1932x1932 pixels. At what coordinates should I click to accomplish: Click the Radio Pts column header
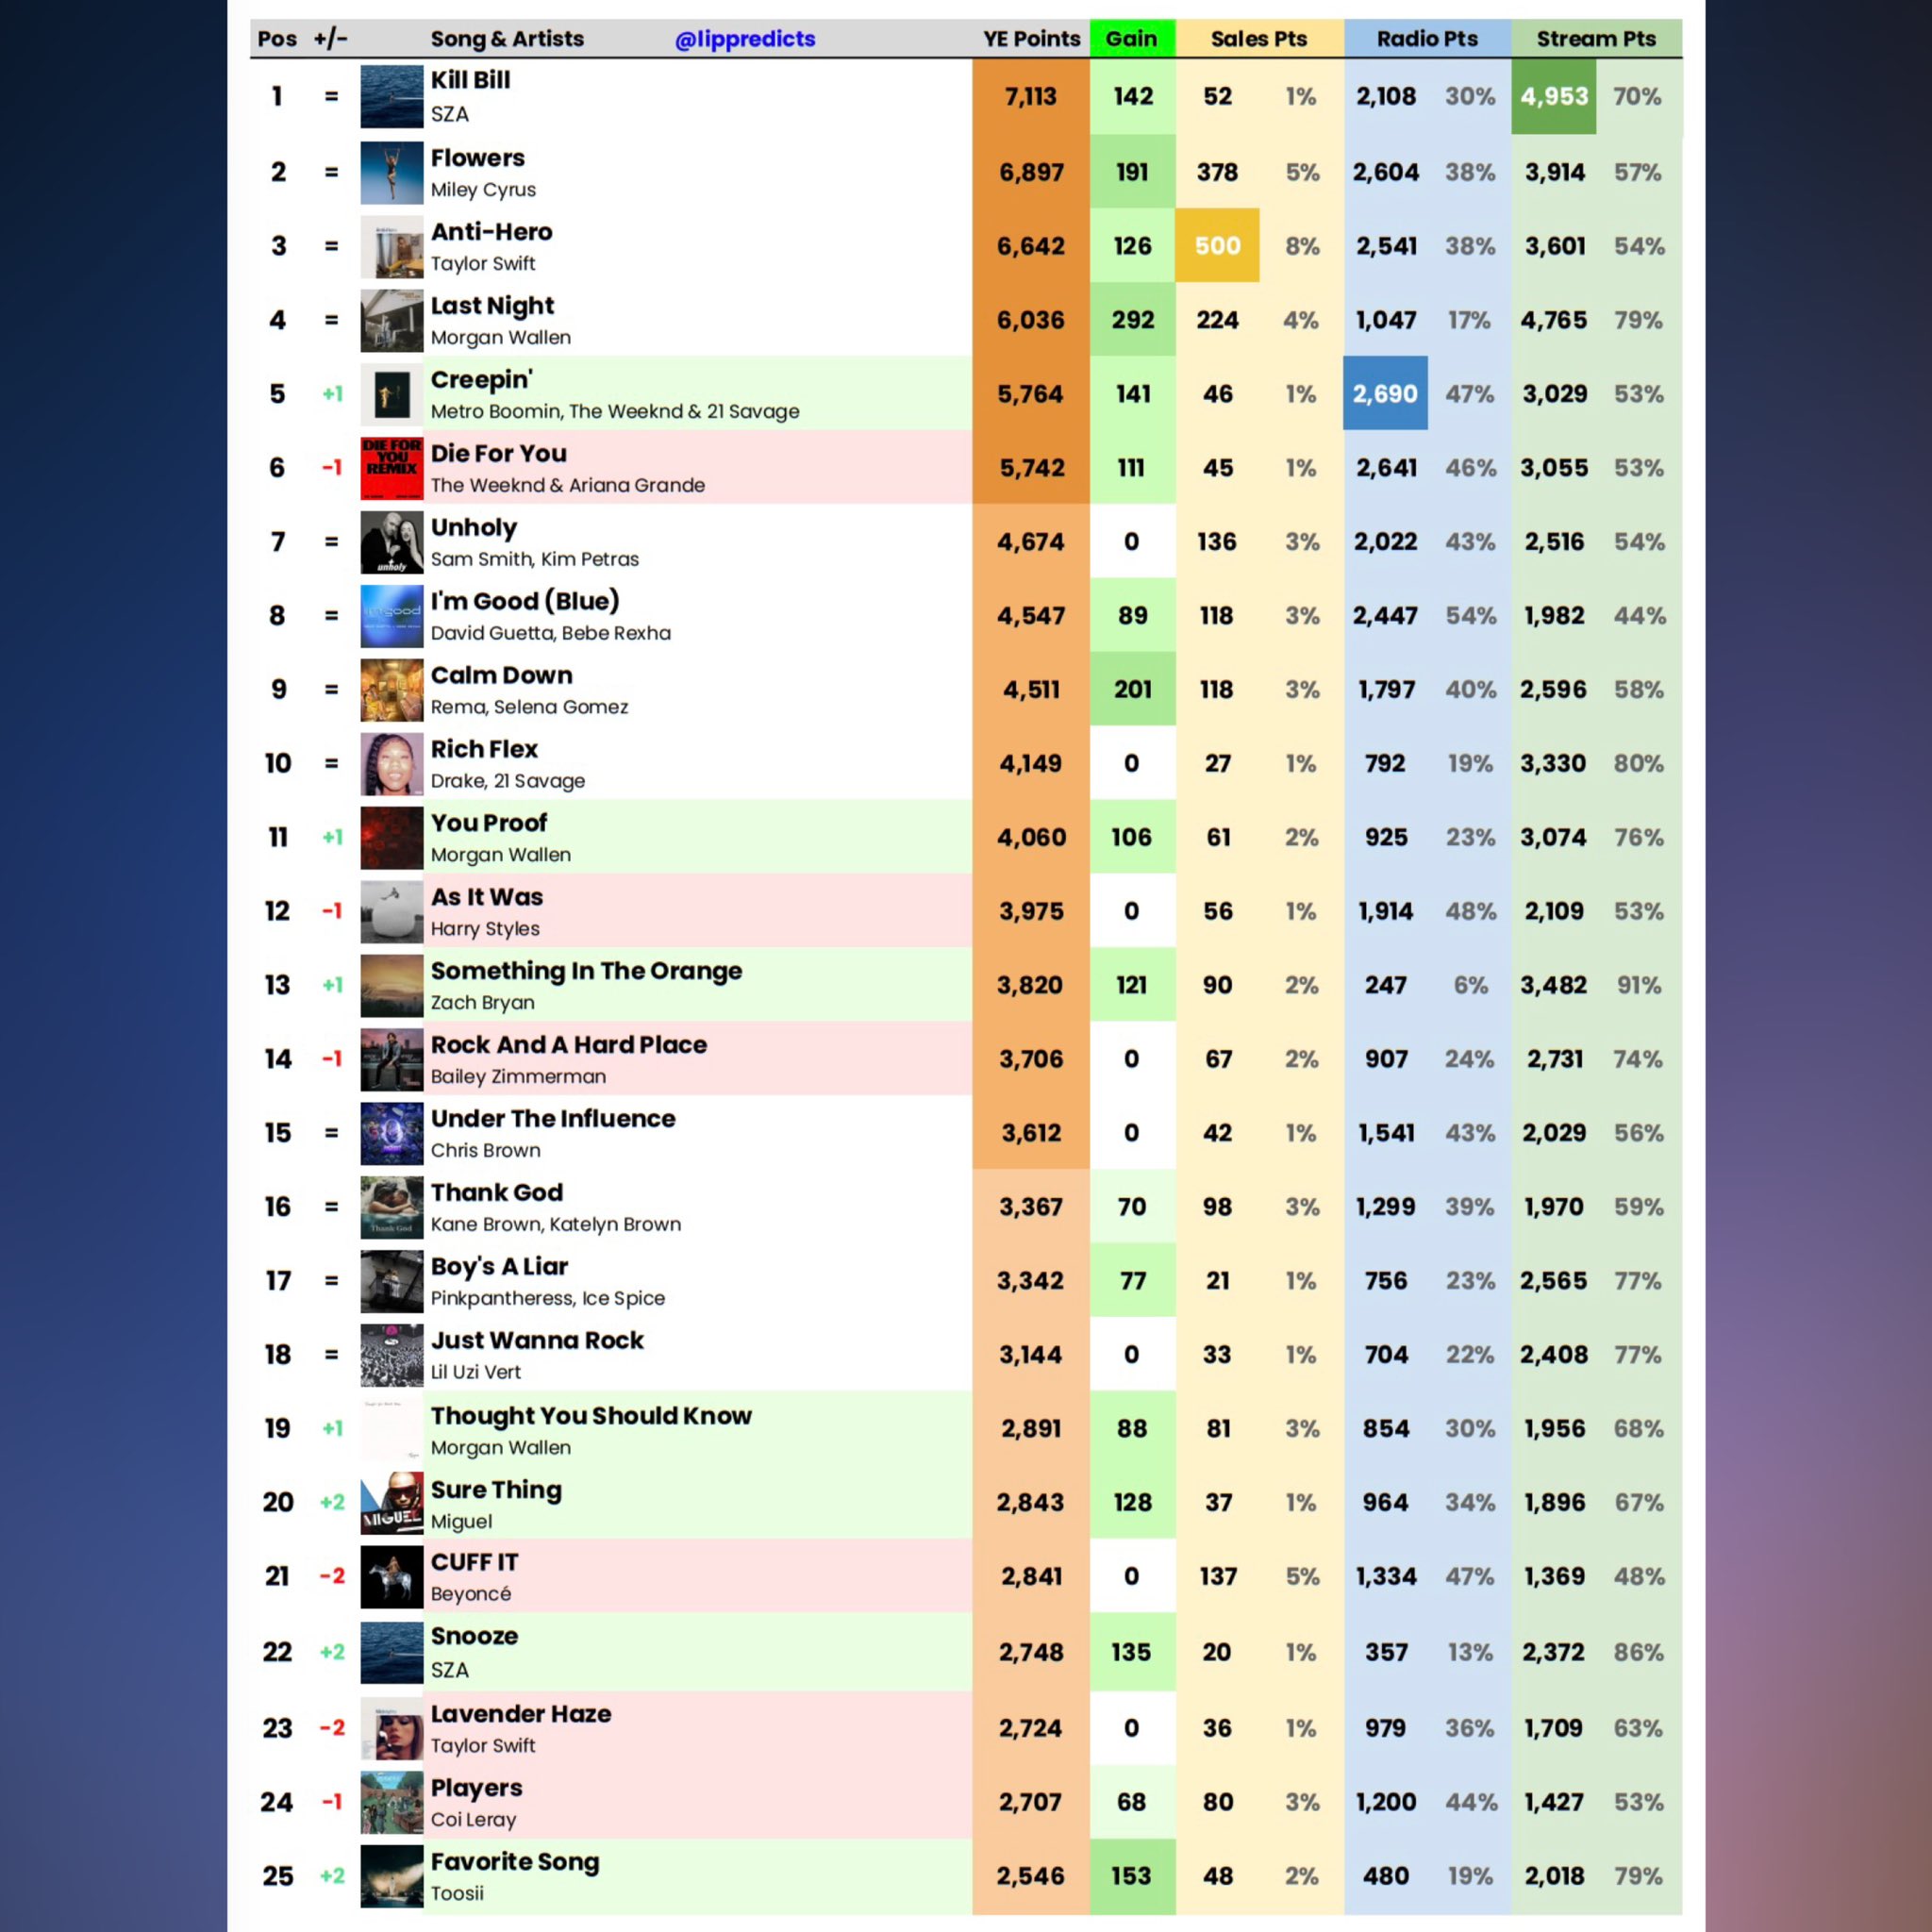(x=1426, y=39)
